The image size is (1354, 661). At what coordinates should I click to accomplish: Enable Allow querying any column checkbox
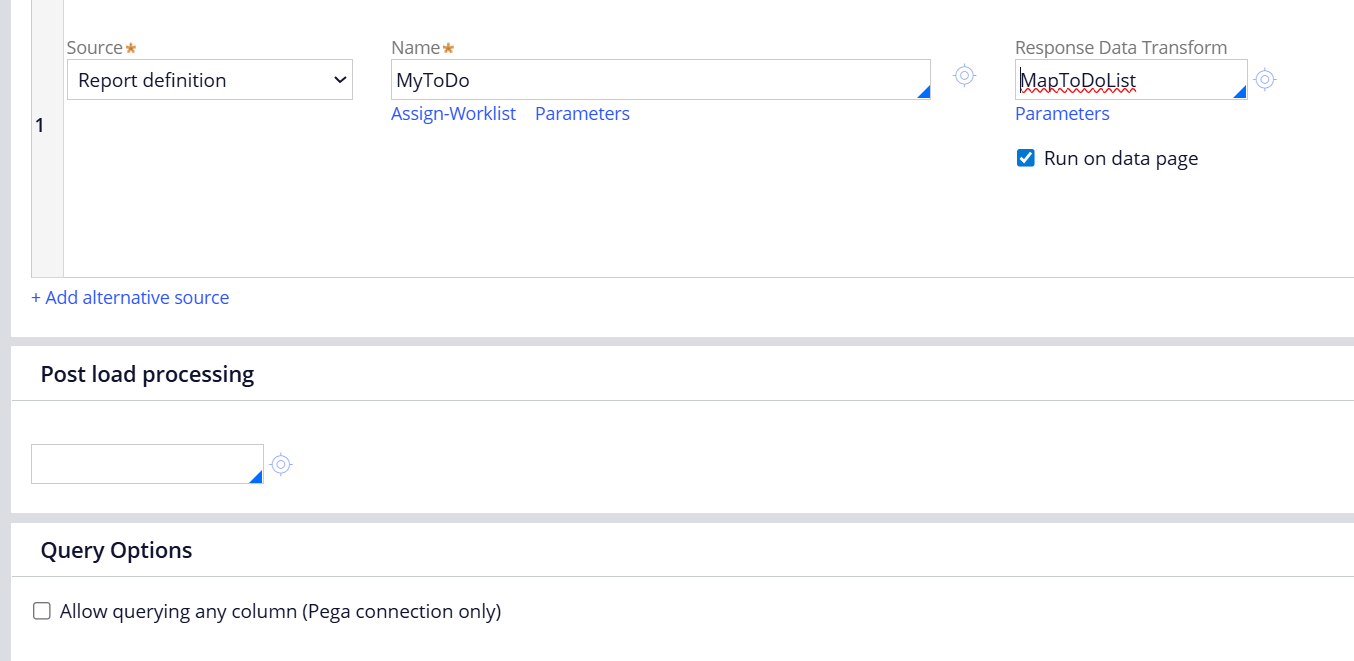[42, 611]
